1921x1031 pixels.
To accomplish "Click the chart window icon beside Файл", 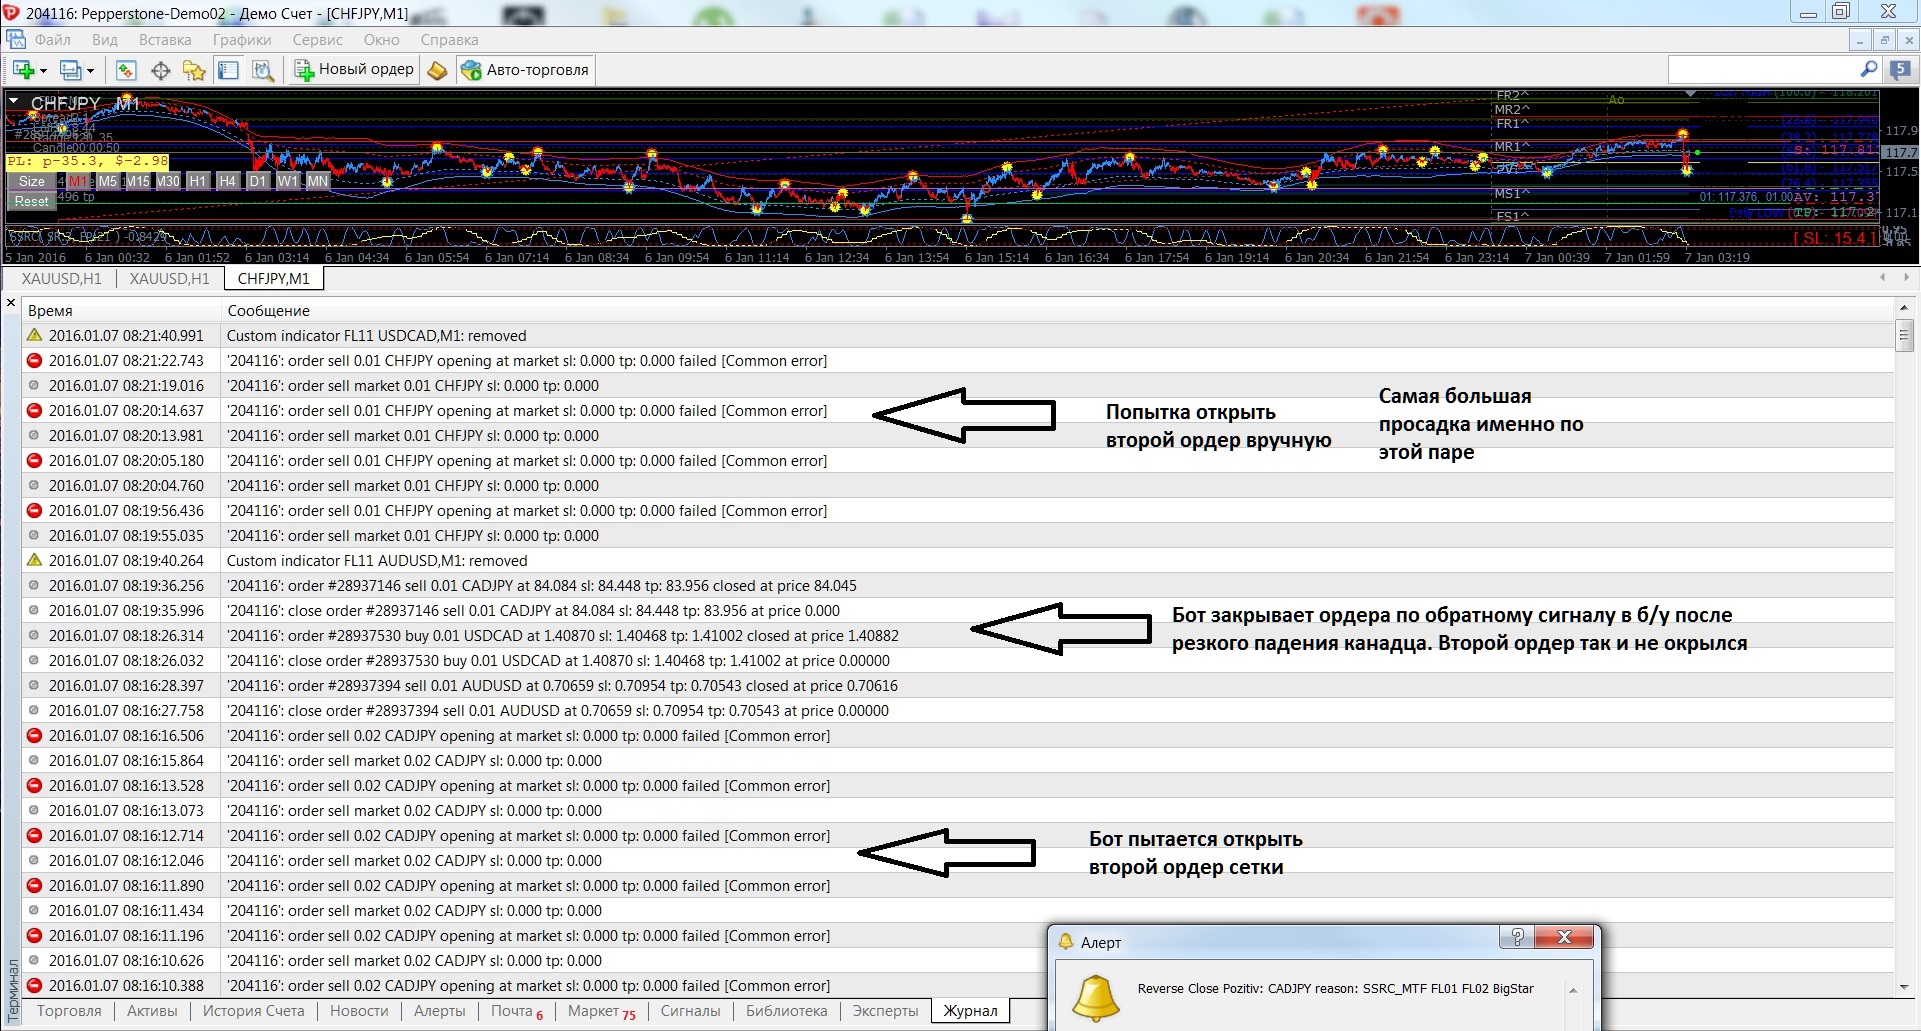I will (x=15, y=40).
